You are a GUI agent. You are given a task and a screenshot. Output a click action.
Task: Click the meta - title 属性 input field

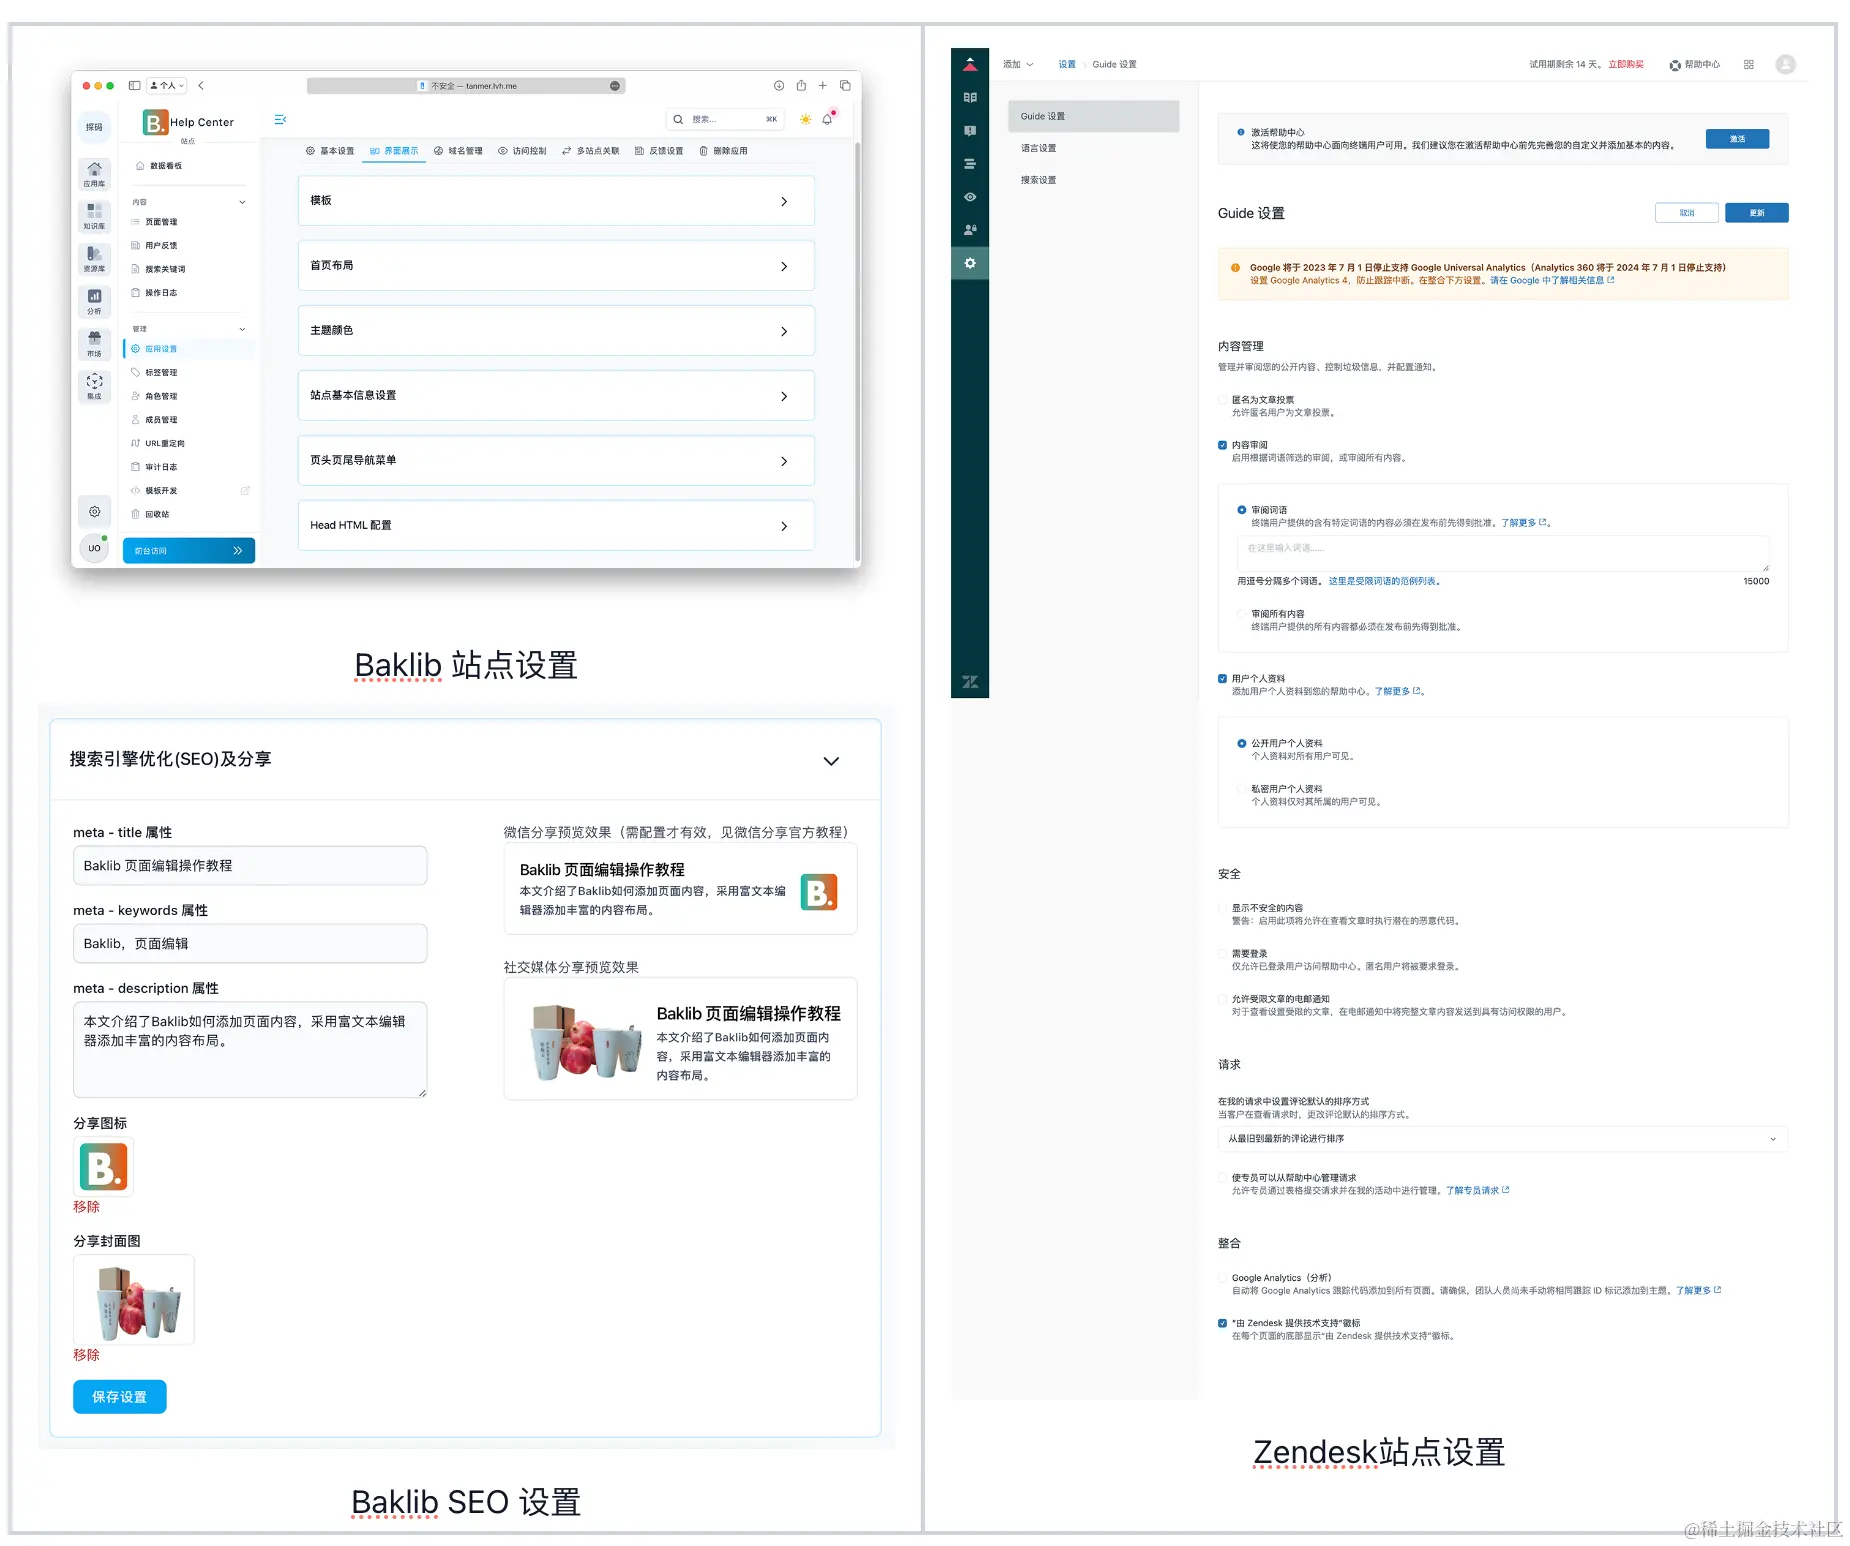coord(250,866)
